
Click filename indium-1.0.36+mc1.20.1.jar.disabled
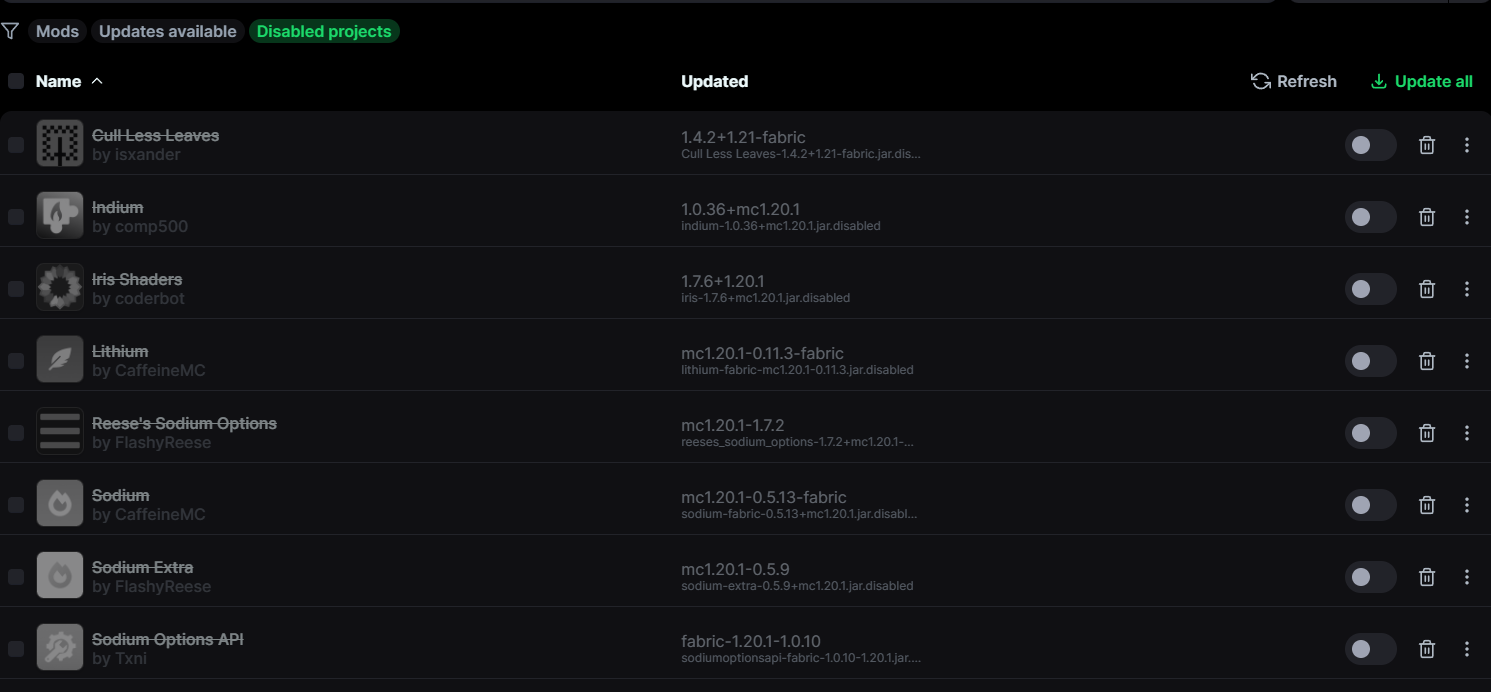[781, 226]
